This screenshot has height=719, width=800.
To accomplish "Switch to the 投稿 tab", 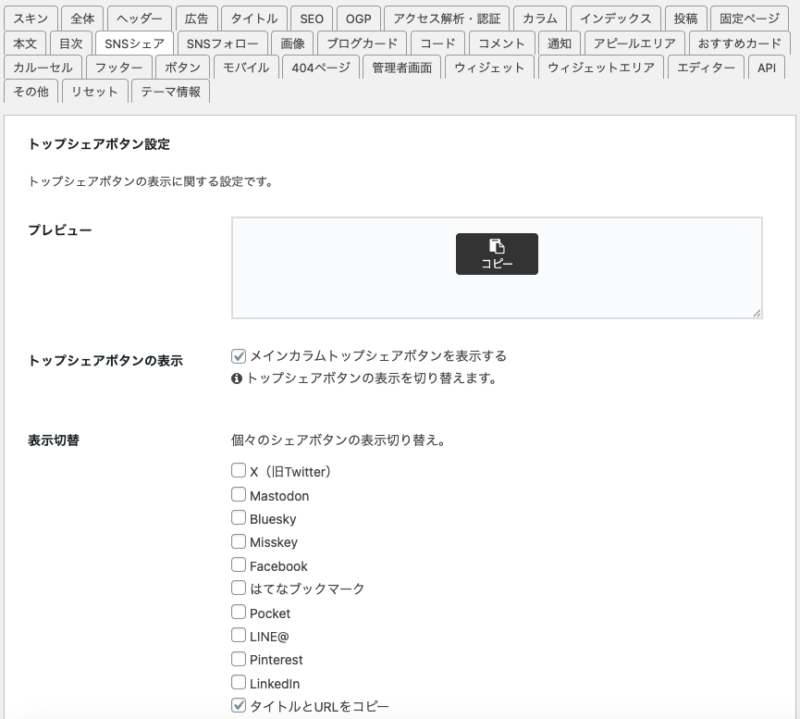I will (685, 19).
